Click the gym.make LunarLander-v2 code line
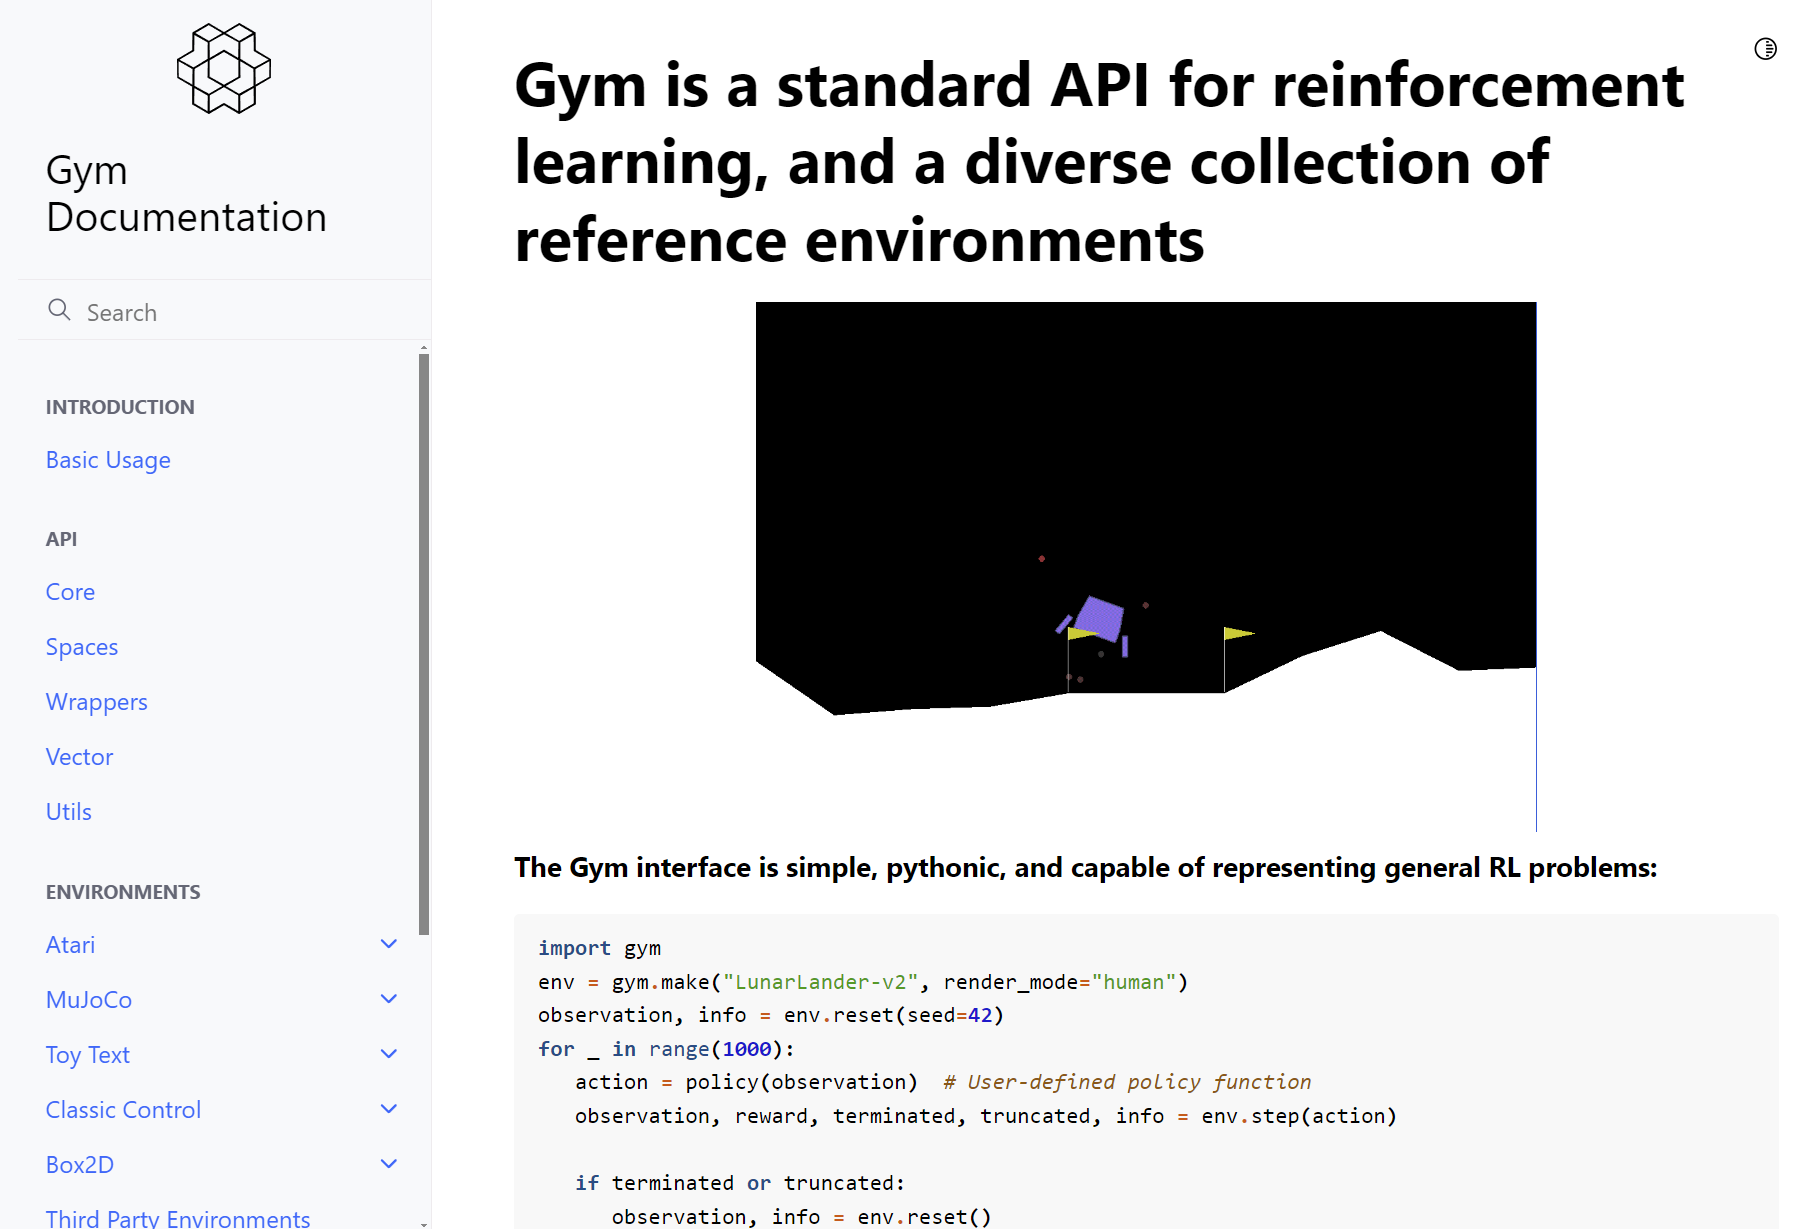The width and height of the screenshot is (1799, 1229). [863, 982]
